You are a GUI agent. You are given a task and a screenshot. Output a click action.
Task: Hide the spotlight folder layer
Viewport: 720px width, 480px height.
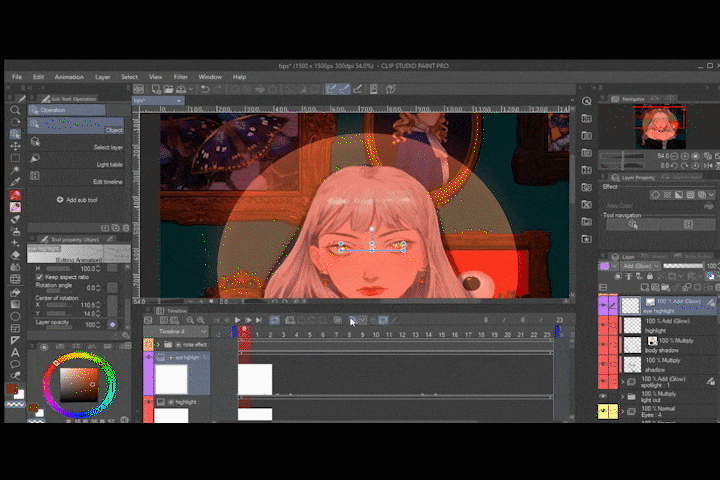click(x=603, y=382)
